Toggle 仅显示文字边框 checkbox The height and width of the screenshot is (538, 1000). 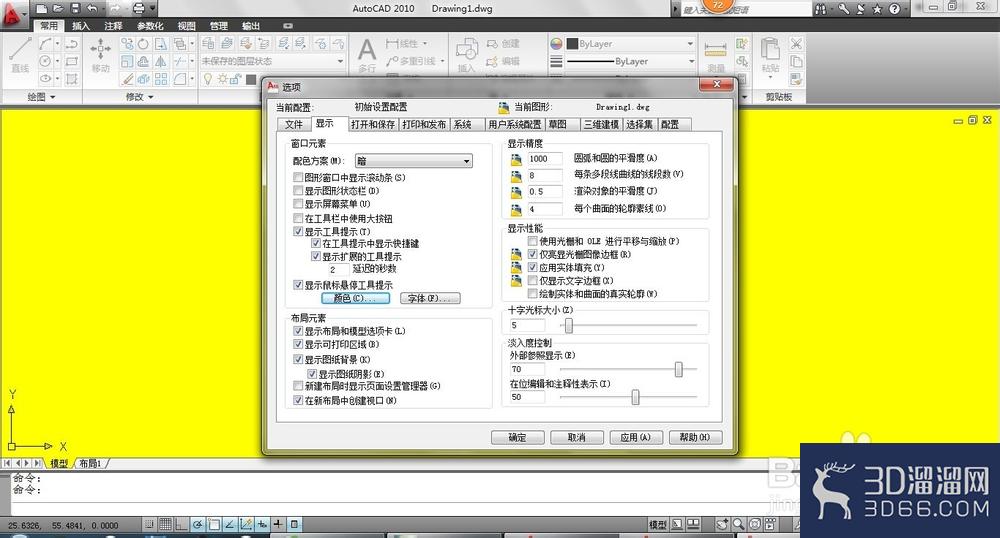(x=533, y=280)
